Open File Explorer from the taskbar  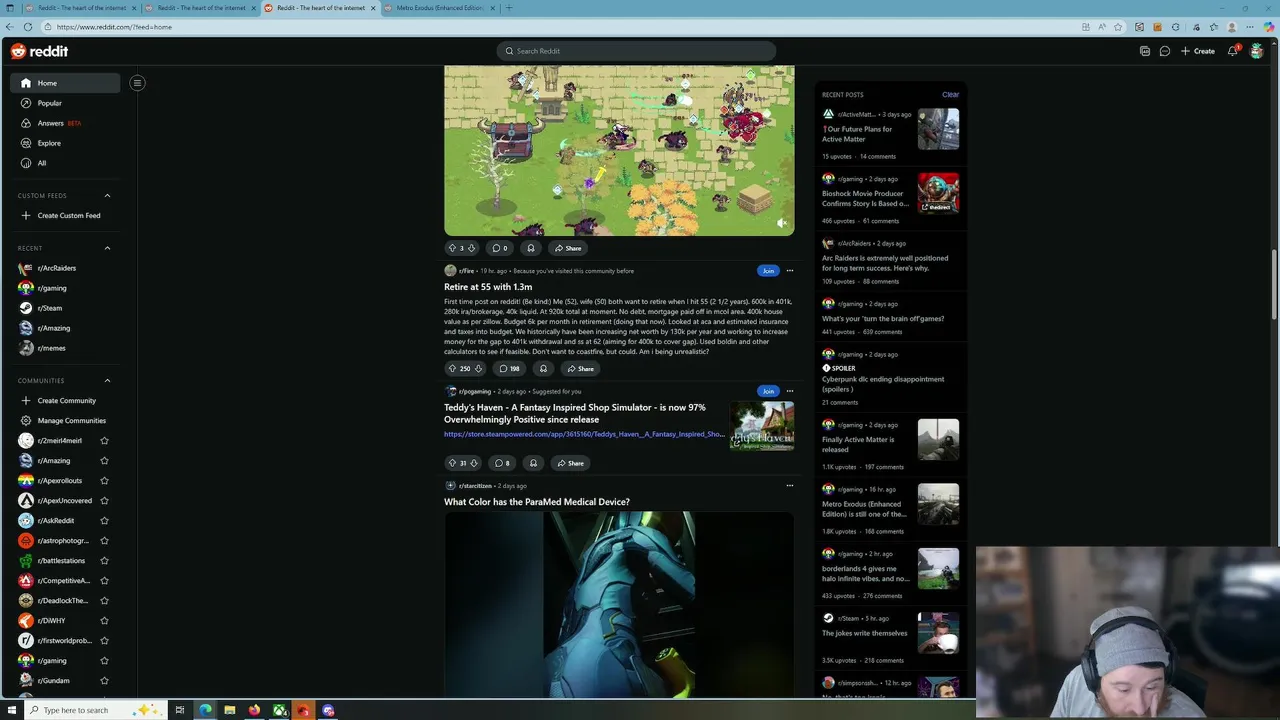pyautogui.click(x=230, y=710)
